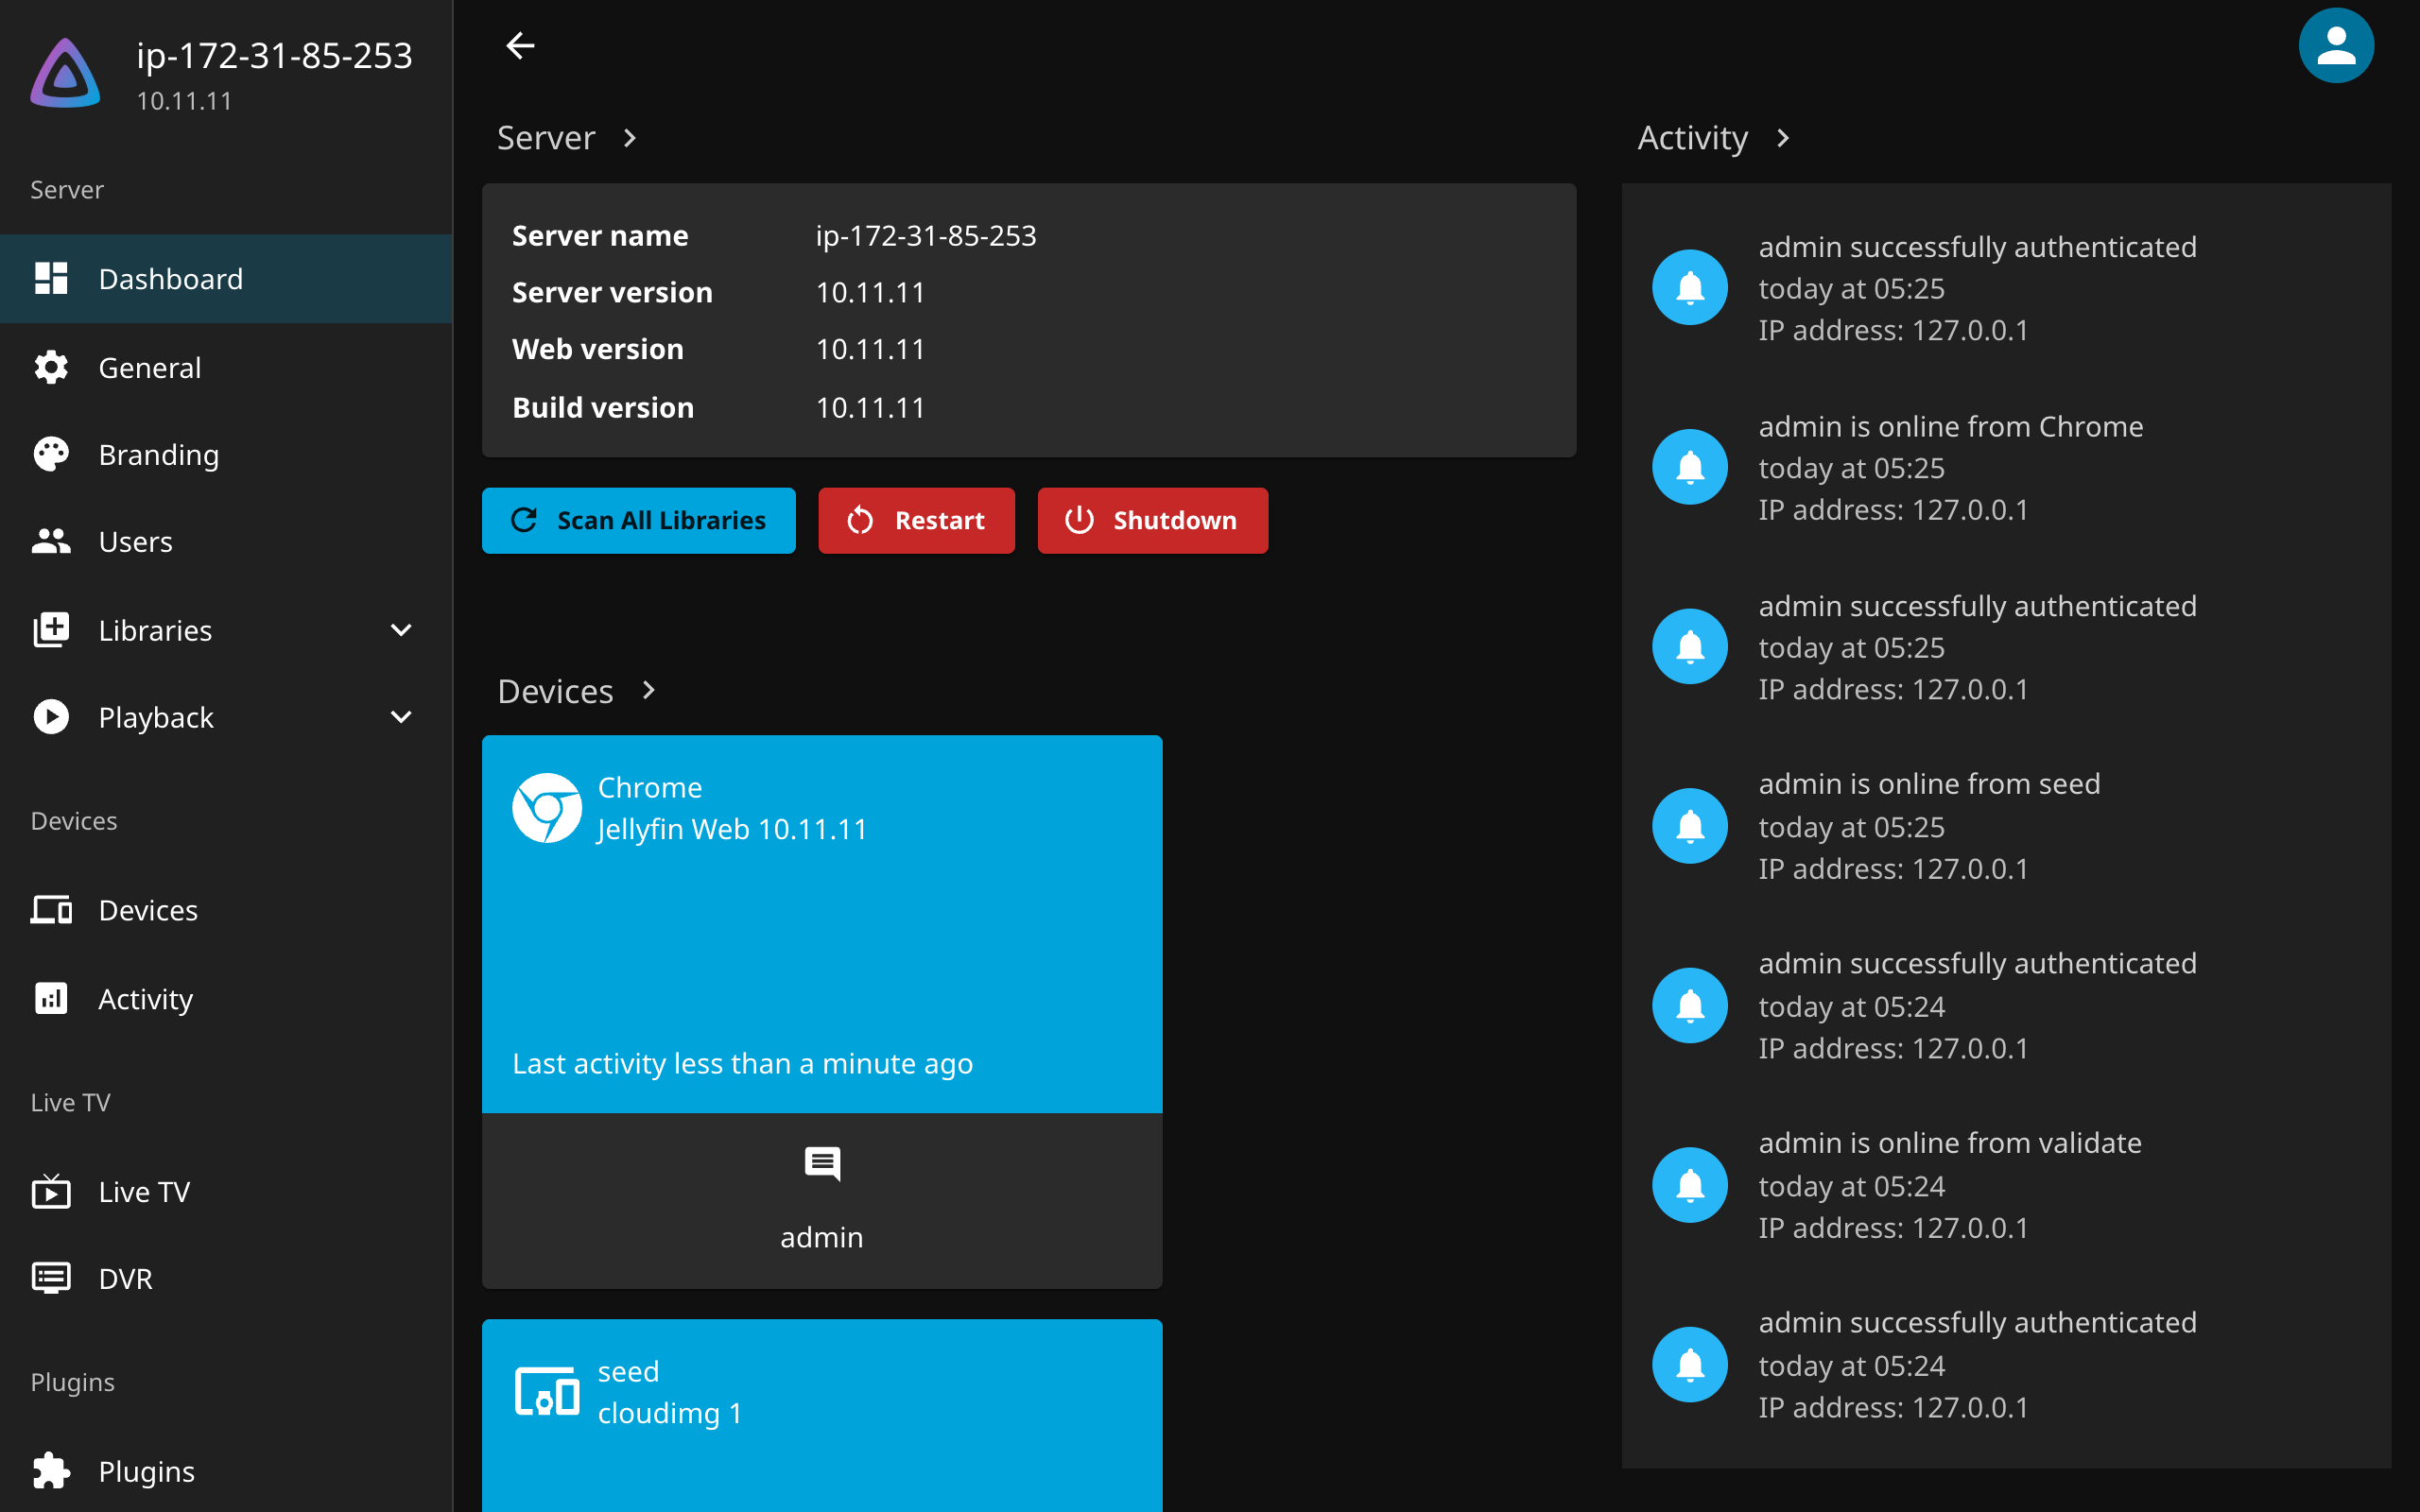Click server name value ip-172-31-85-253

[x=926, y=235]
